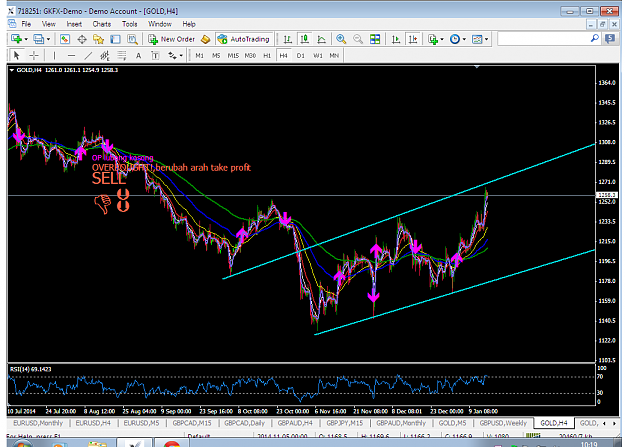
Task: Open the Window menu
Action: (x=160, y=24)
